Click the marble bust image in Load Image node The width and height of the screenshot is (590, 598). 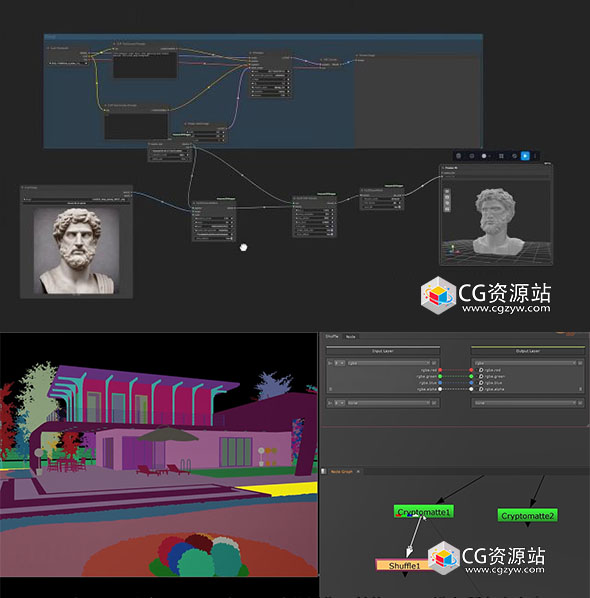click(76, 251)
